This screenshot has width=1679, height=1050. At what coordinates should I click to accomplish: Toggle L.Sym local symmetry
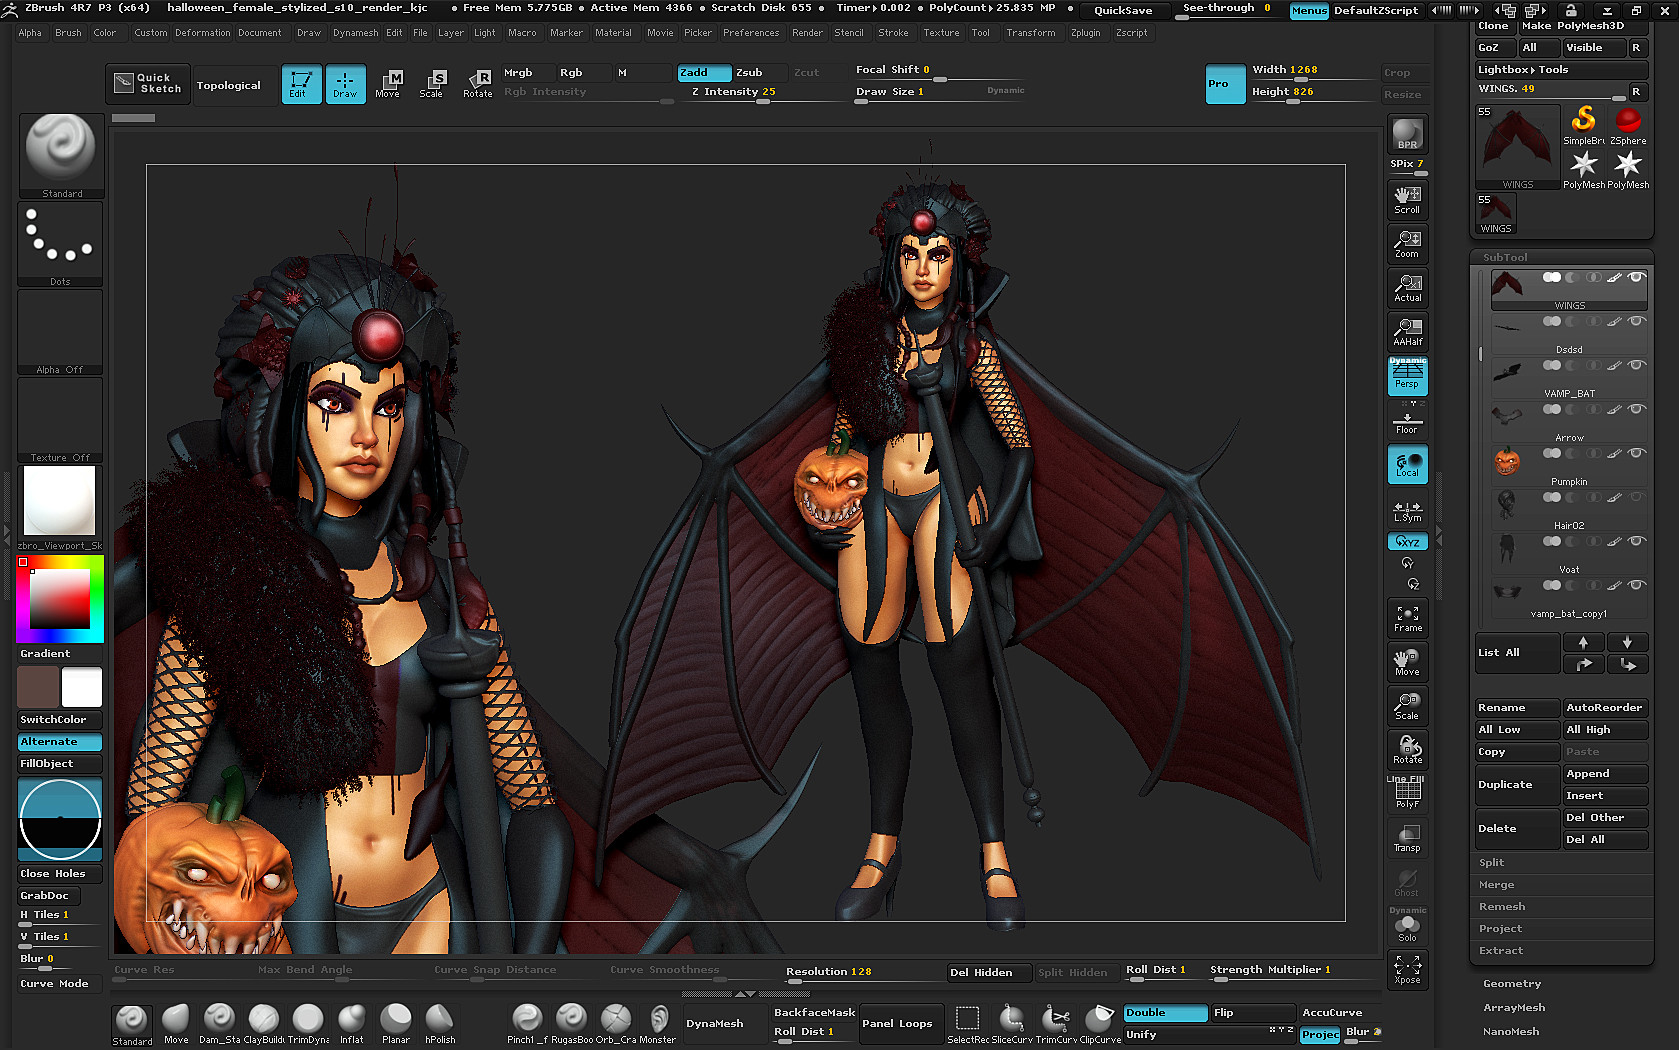pos(1407,510)
